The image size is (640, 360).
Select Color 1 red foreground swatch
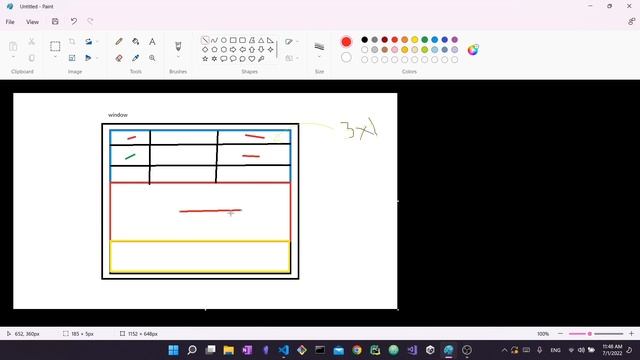coord(346,42)
